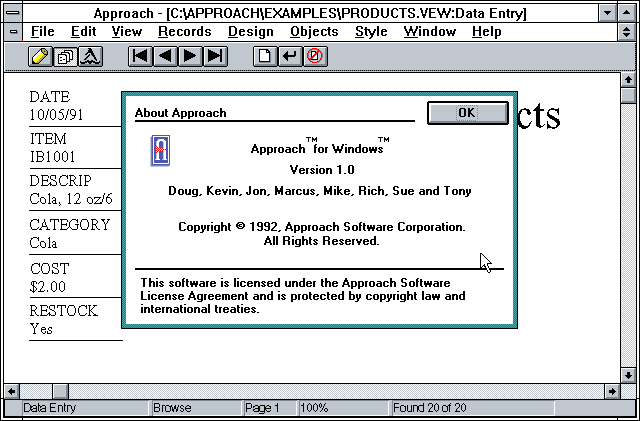Viewport: 640px width, 421px height.
Task: Click horizontal scrollbar left arrow
Action: click(12, 392)
